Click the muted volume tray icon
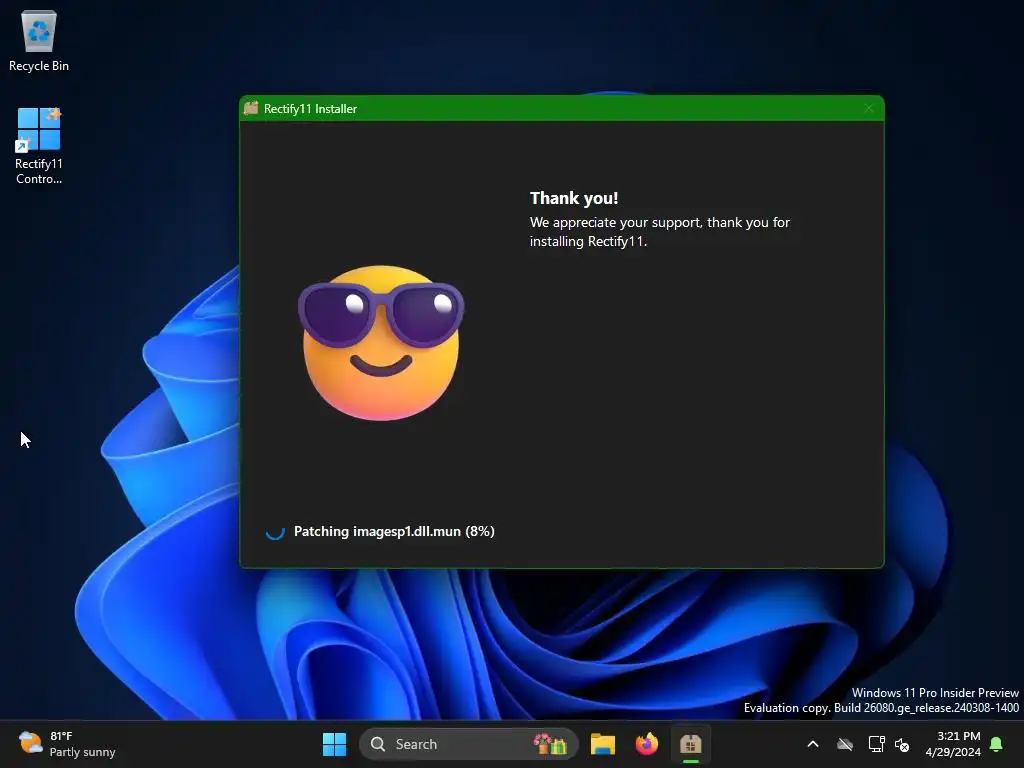Viewport: 1024px width, 768px height. point(902,744)
